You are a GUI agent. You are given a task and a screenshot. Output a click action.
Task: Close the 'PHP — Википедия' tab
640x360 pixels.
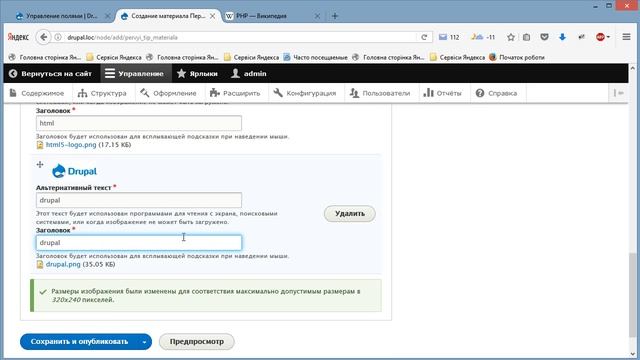click(x=317, y=16)
